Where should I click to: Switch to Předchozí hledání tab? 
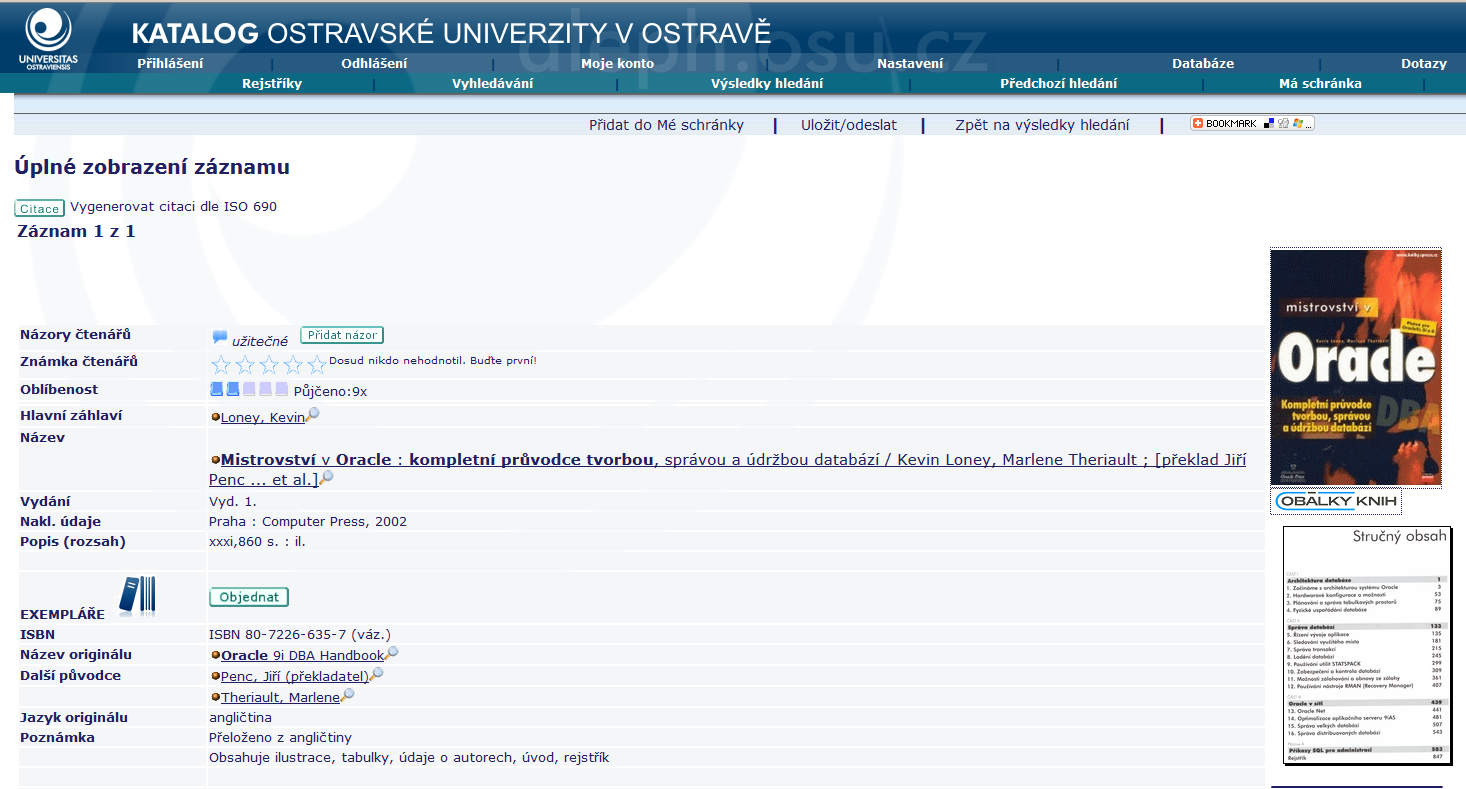pos(1059,83)
